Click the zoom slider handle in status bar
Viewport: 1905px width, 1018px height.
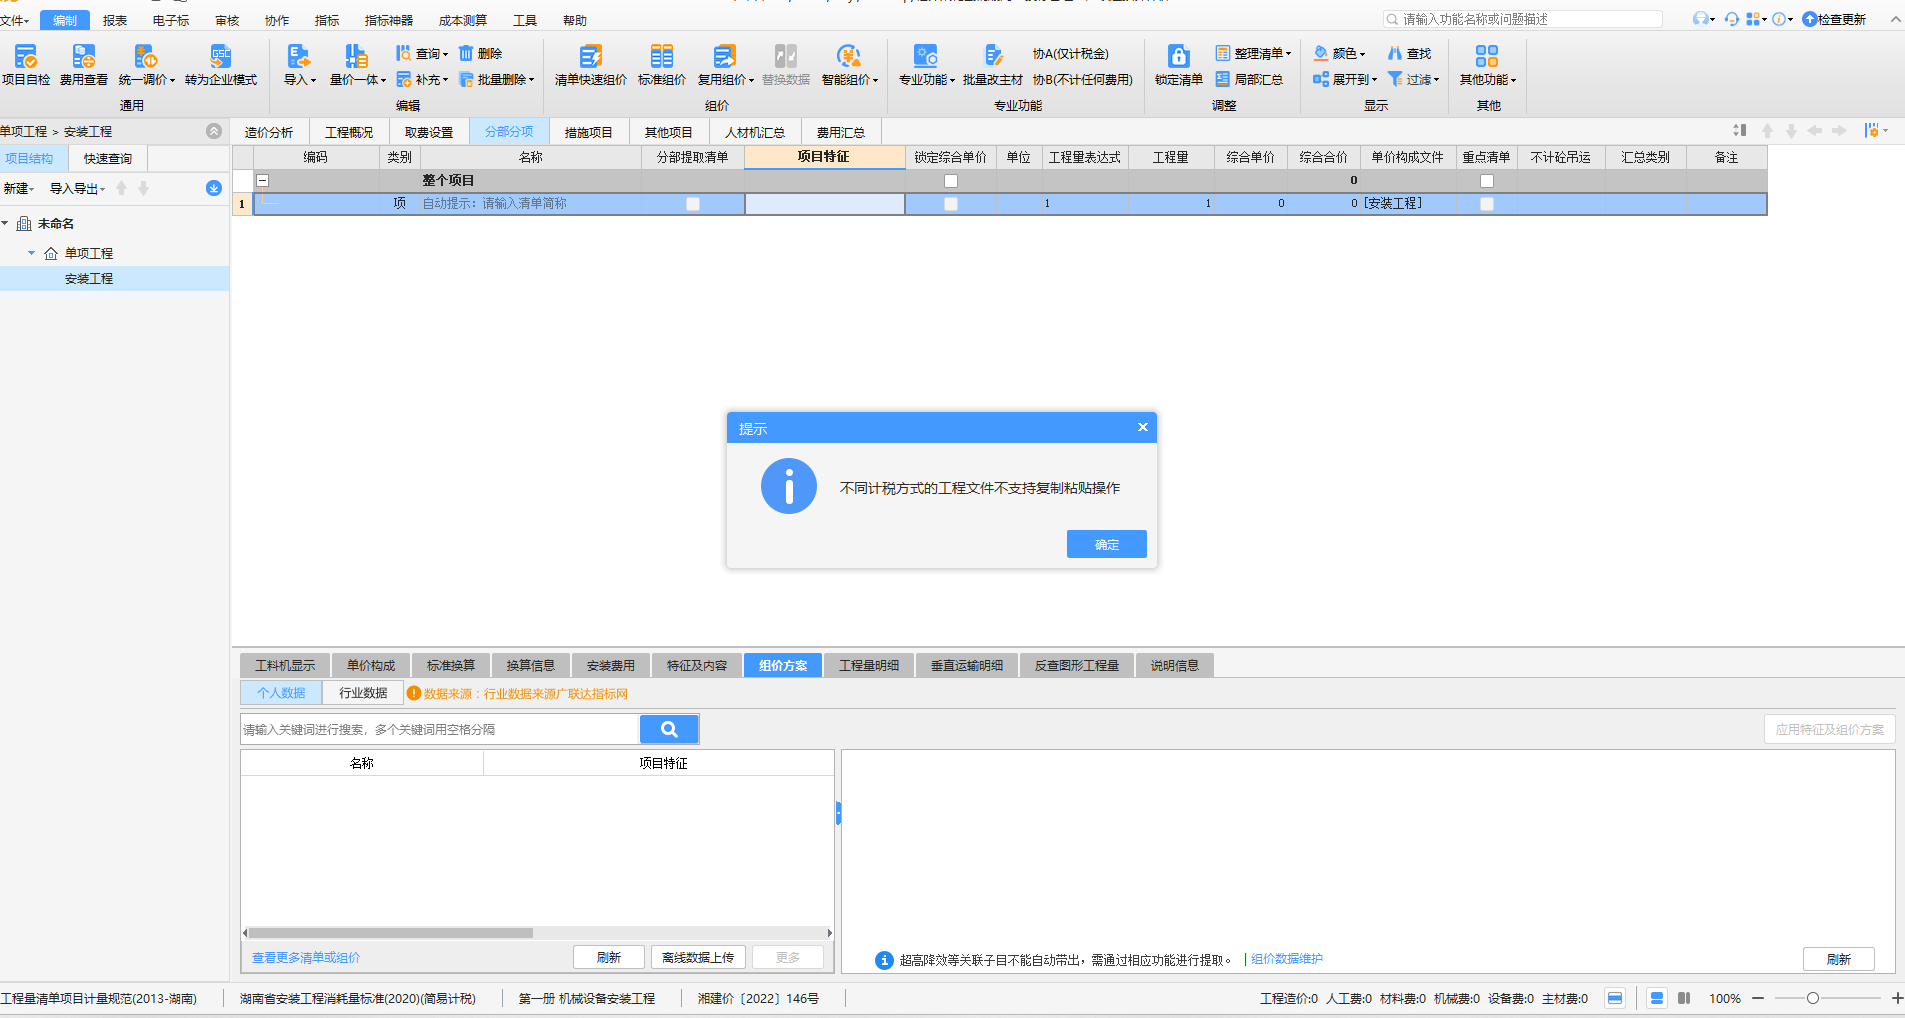pyautogui.click(x=1813, y=998)
